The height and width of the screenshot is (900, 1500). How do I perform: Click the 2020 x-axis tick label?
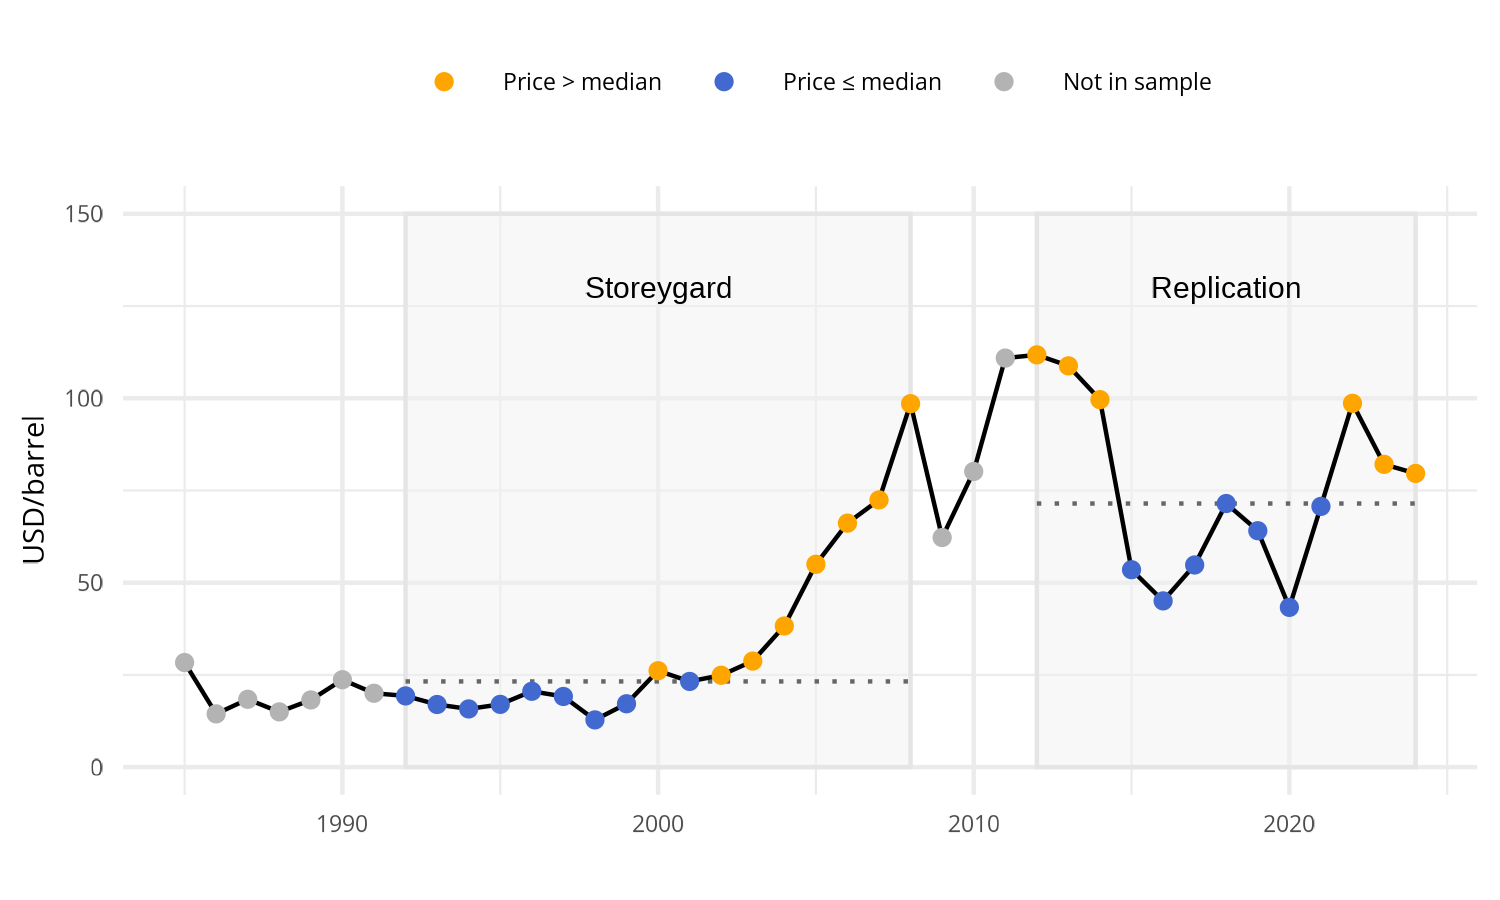1289,825
